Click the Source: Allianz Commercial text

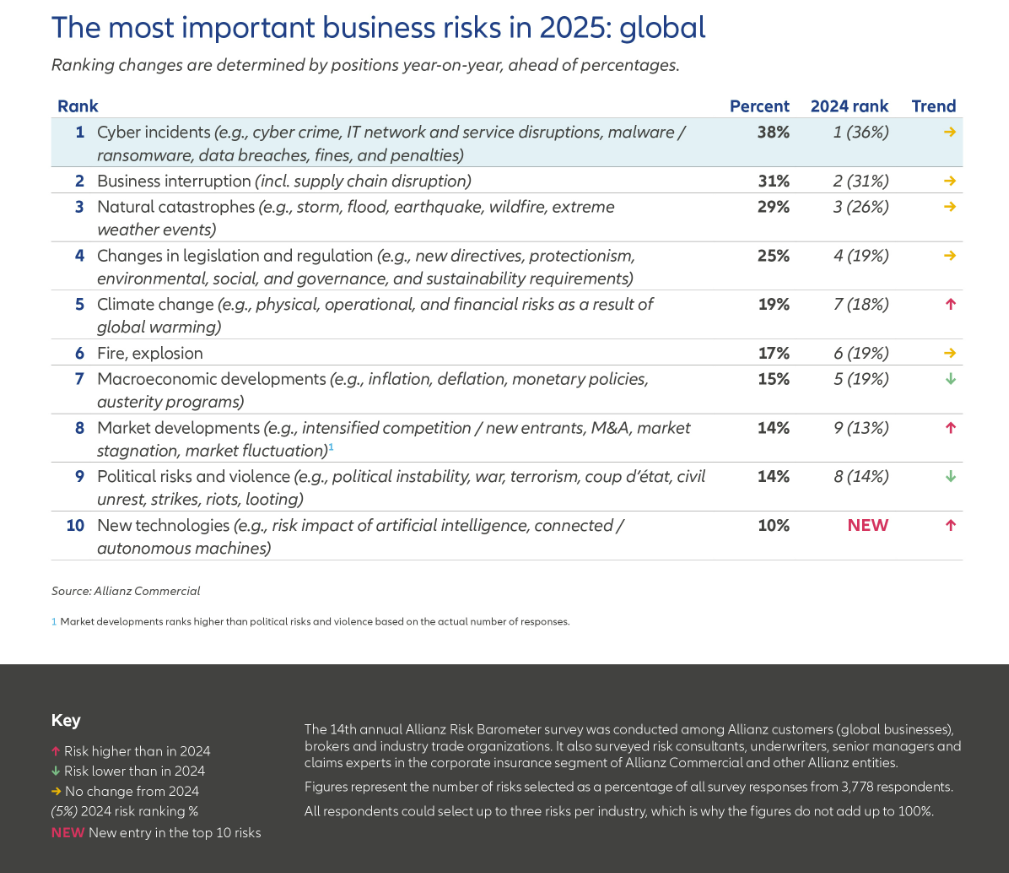126,591
